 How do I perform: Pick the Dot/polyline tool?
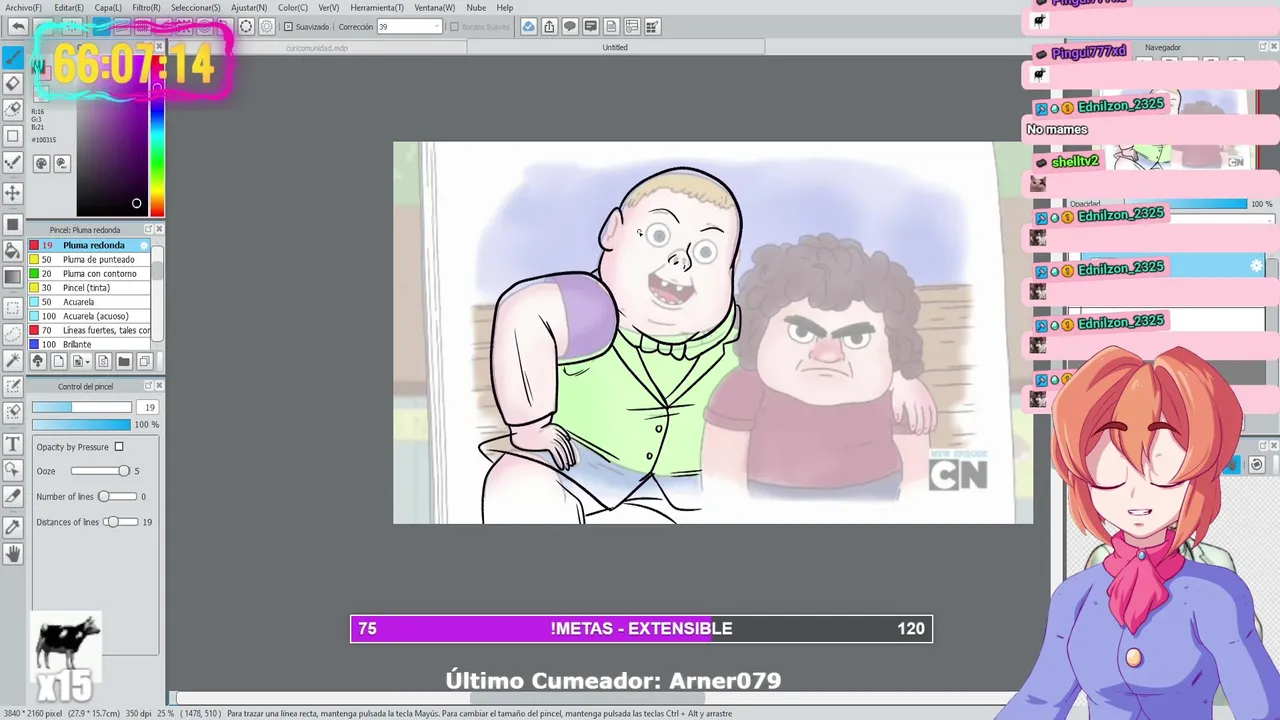pyautogui.click(x=13, y=162)
